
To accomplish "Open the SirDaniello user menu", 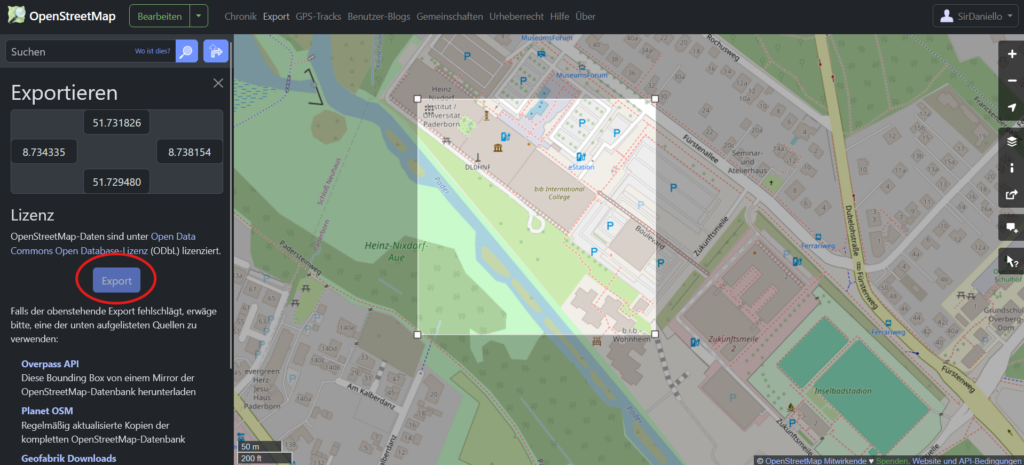I will pyautogui.click(x=977, y=16).
